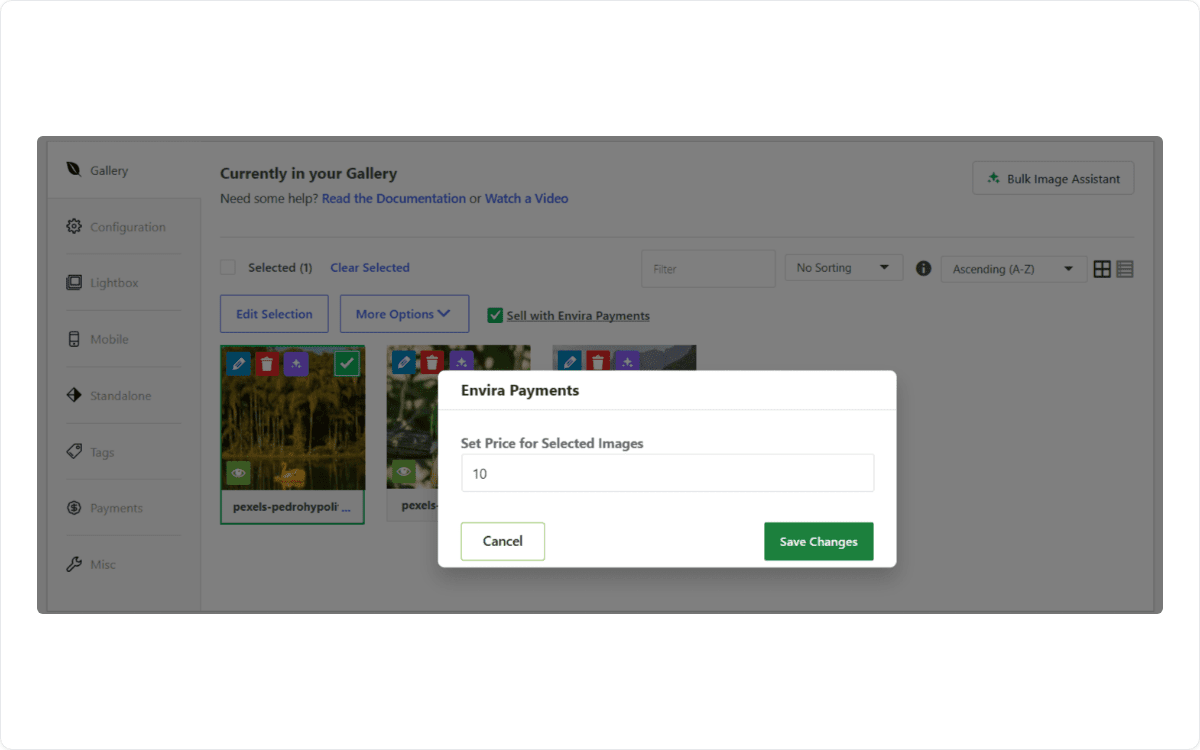Edit the pexels-pedrohypoli image with pencil icon
Image resolution: width=1200 pixels, height=750 pixels.
[238, 363]
